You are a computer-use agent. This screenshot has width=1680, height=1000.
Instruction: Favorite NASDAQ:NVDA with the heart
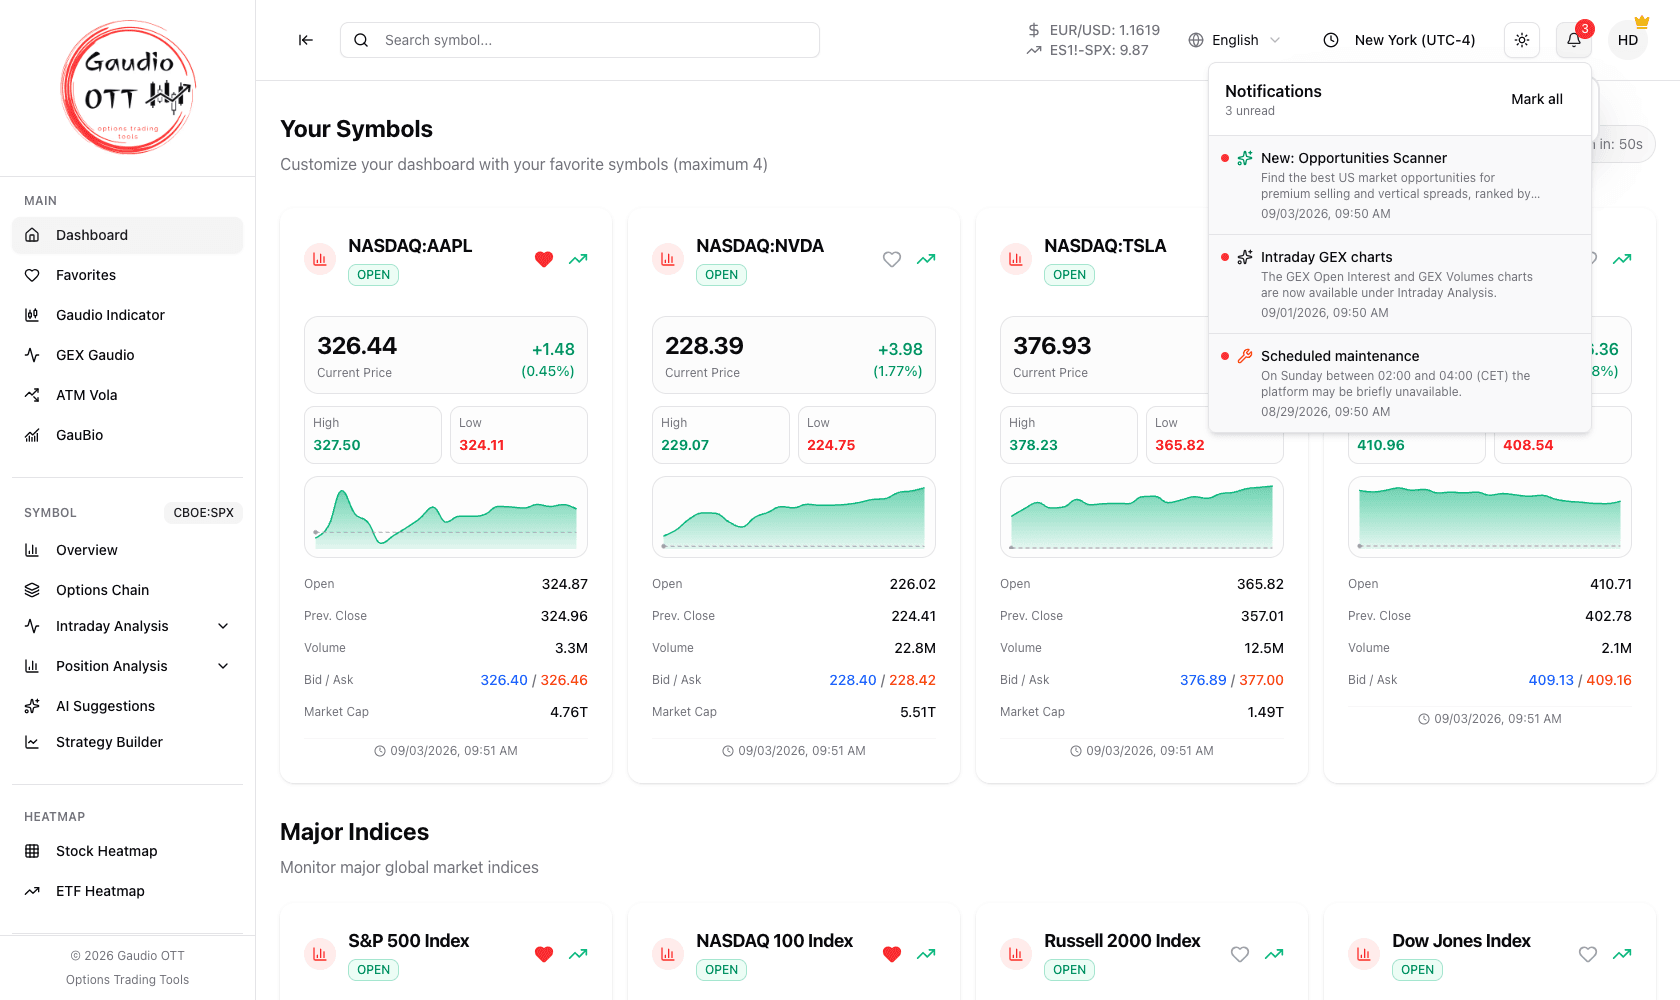892,259
